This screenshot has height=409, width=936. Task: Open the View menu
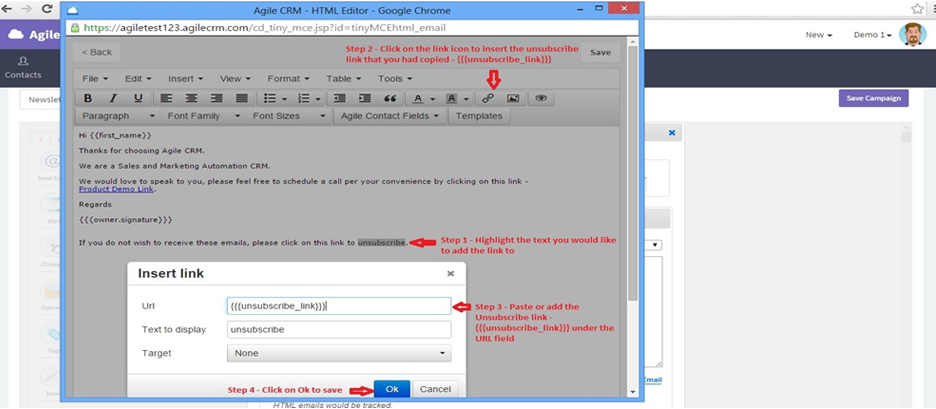tap(235, 79)
